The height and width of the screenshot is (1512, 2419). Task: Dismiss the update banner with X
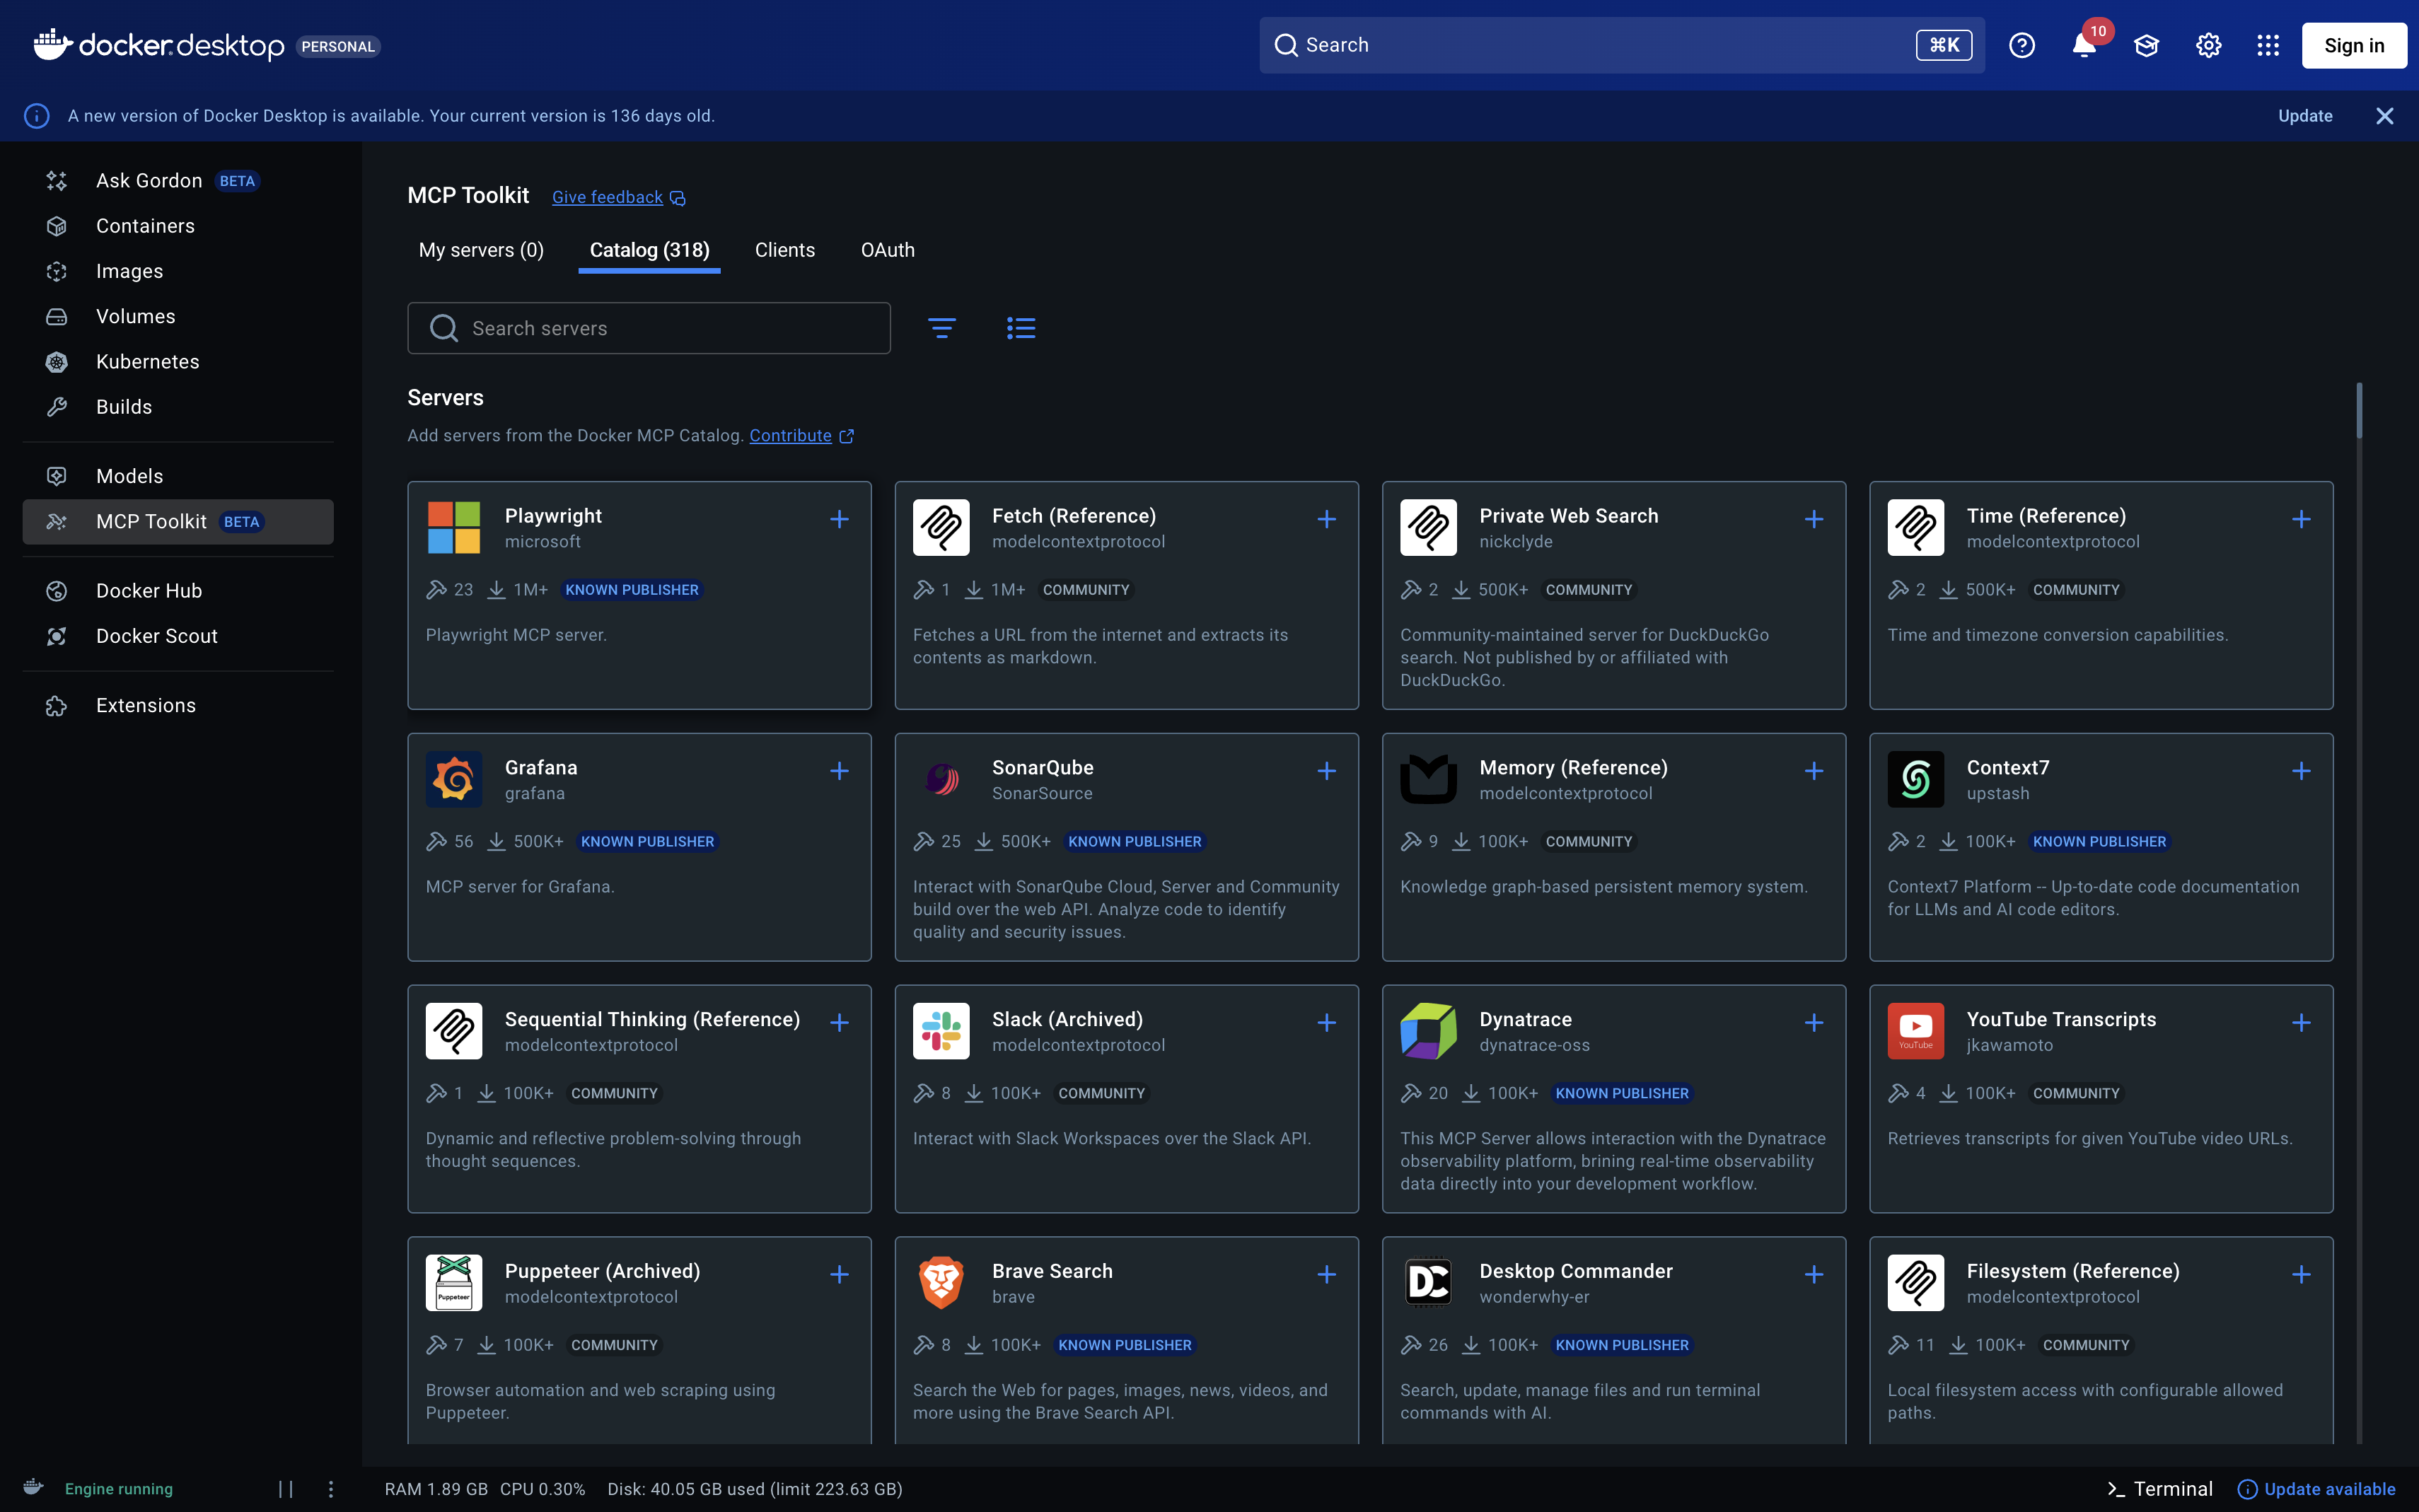(2384, 116)
